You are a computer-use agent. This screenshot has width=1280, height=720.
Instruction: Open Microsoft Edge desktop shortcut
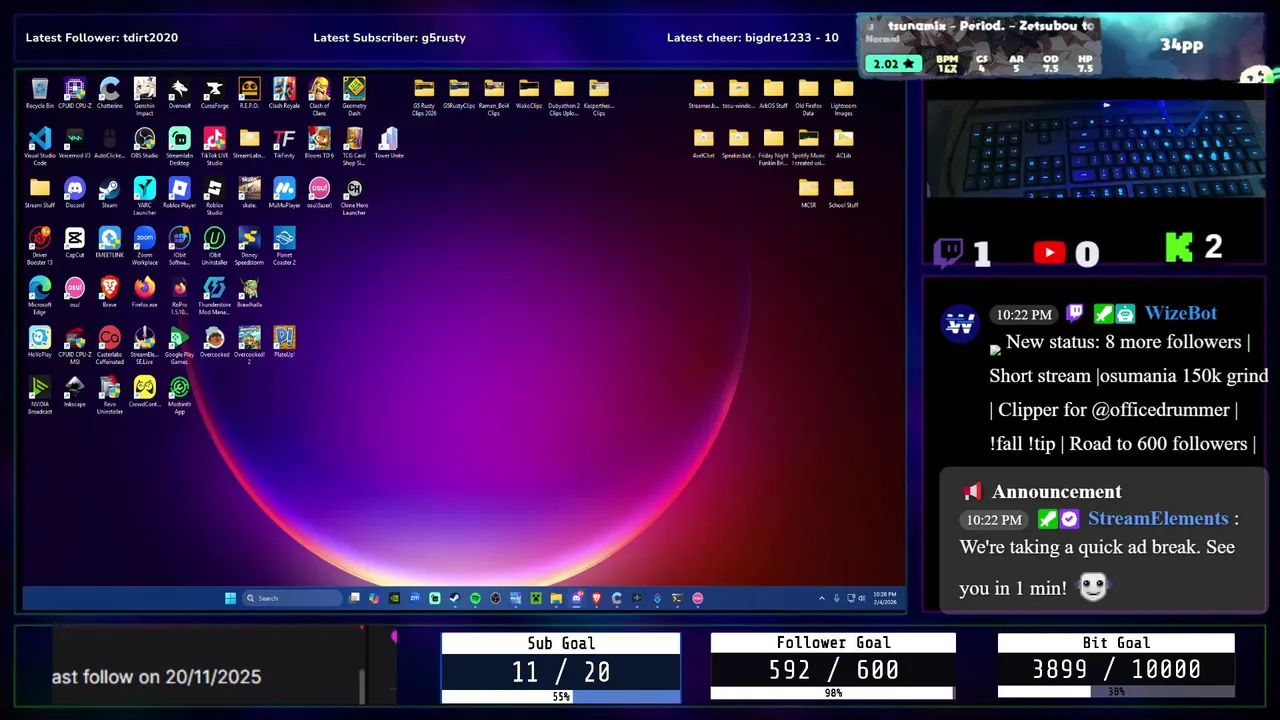40,295
